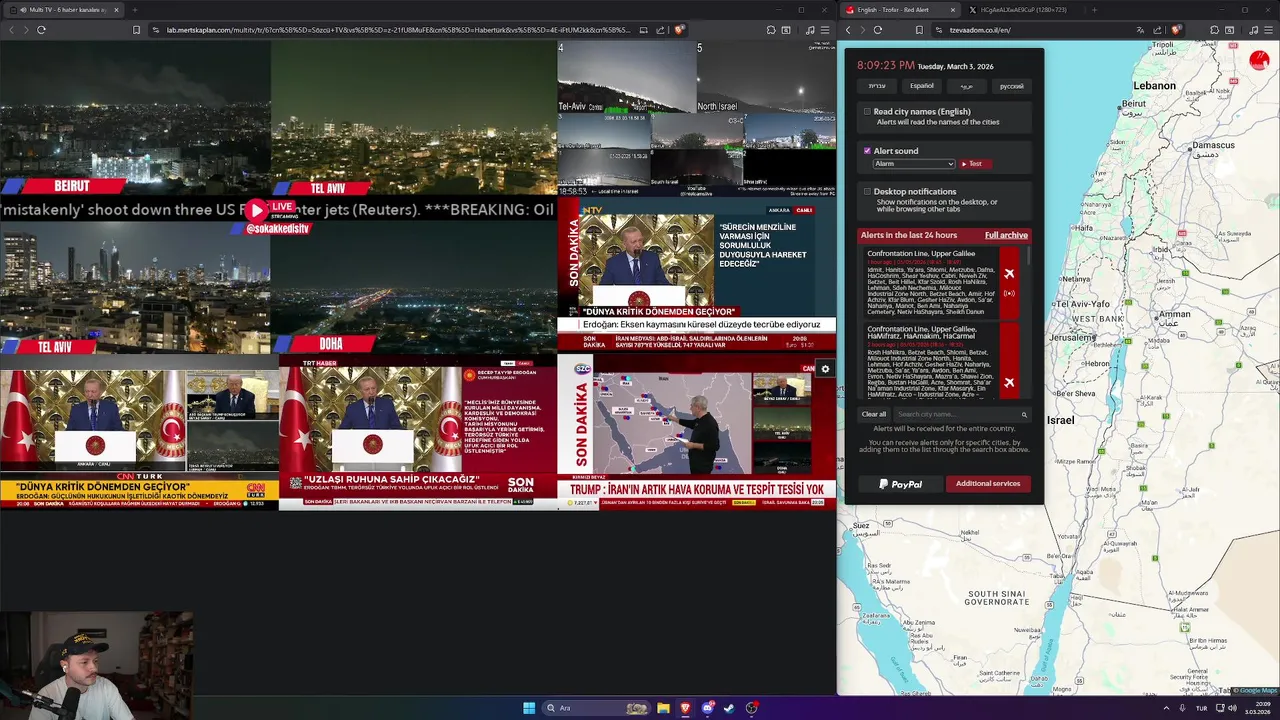Click Tel Aviv-Yafo label on the map

click(1083, 303)
